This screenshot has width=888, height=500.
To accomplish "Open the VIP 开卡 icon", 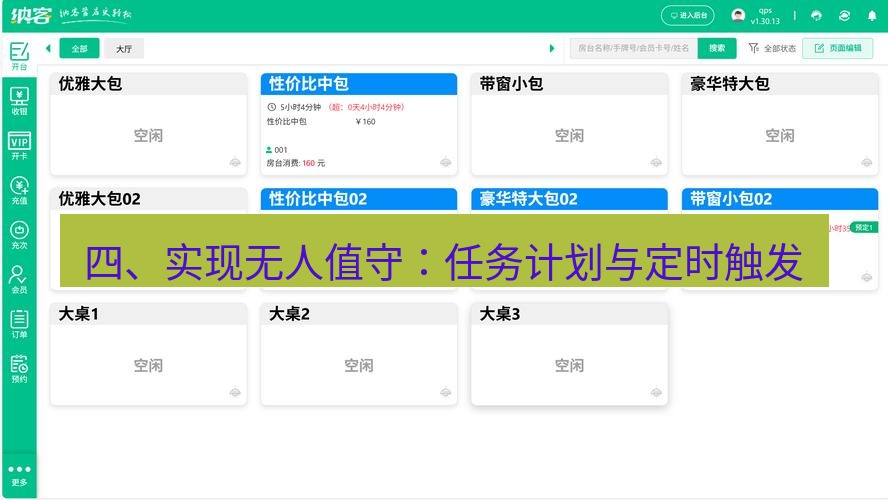I will [19, 146].
